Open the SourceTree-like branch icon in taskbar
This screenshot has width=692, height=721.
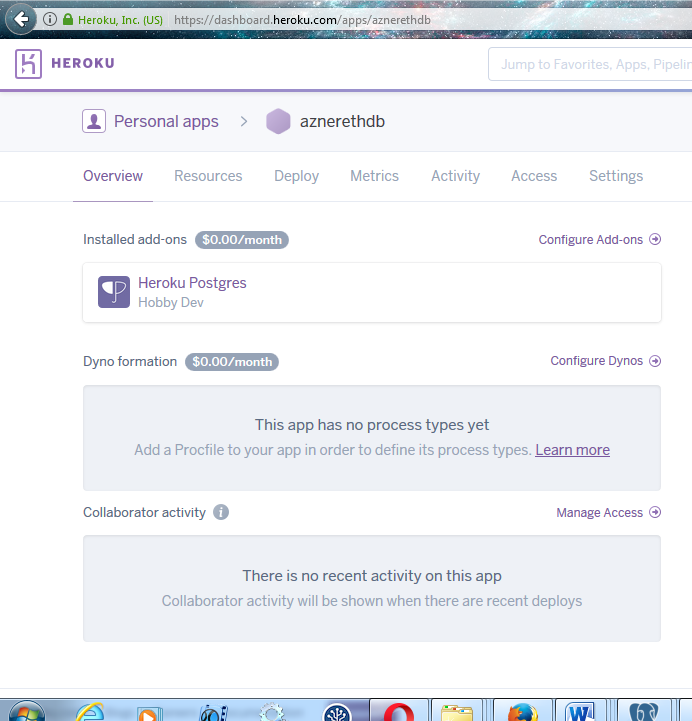click(x=337, y=712)
